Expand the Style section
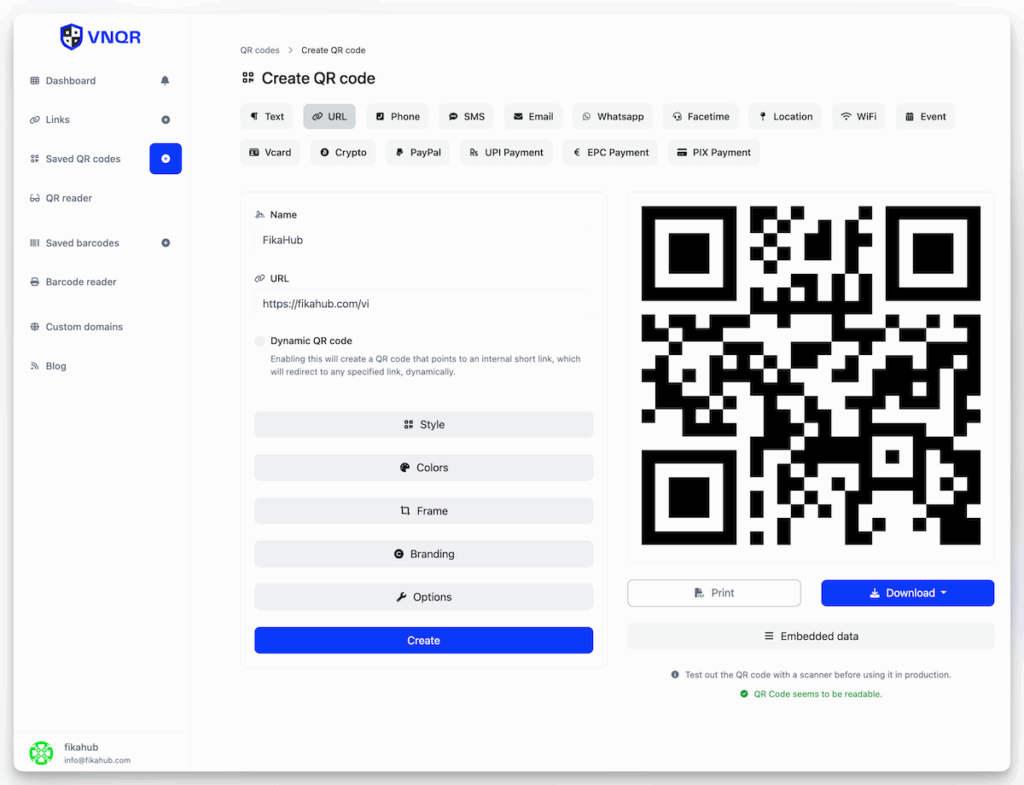1024x785 pixels. [x=423, y=425]
